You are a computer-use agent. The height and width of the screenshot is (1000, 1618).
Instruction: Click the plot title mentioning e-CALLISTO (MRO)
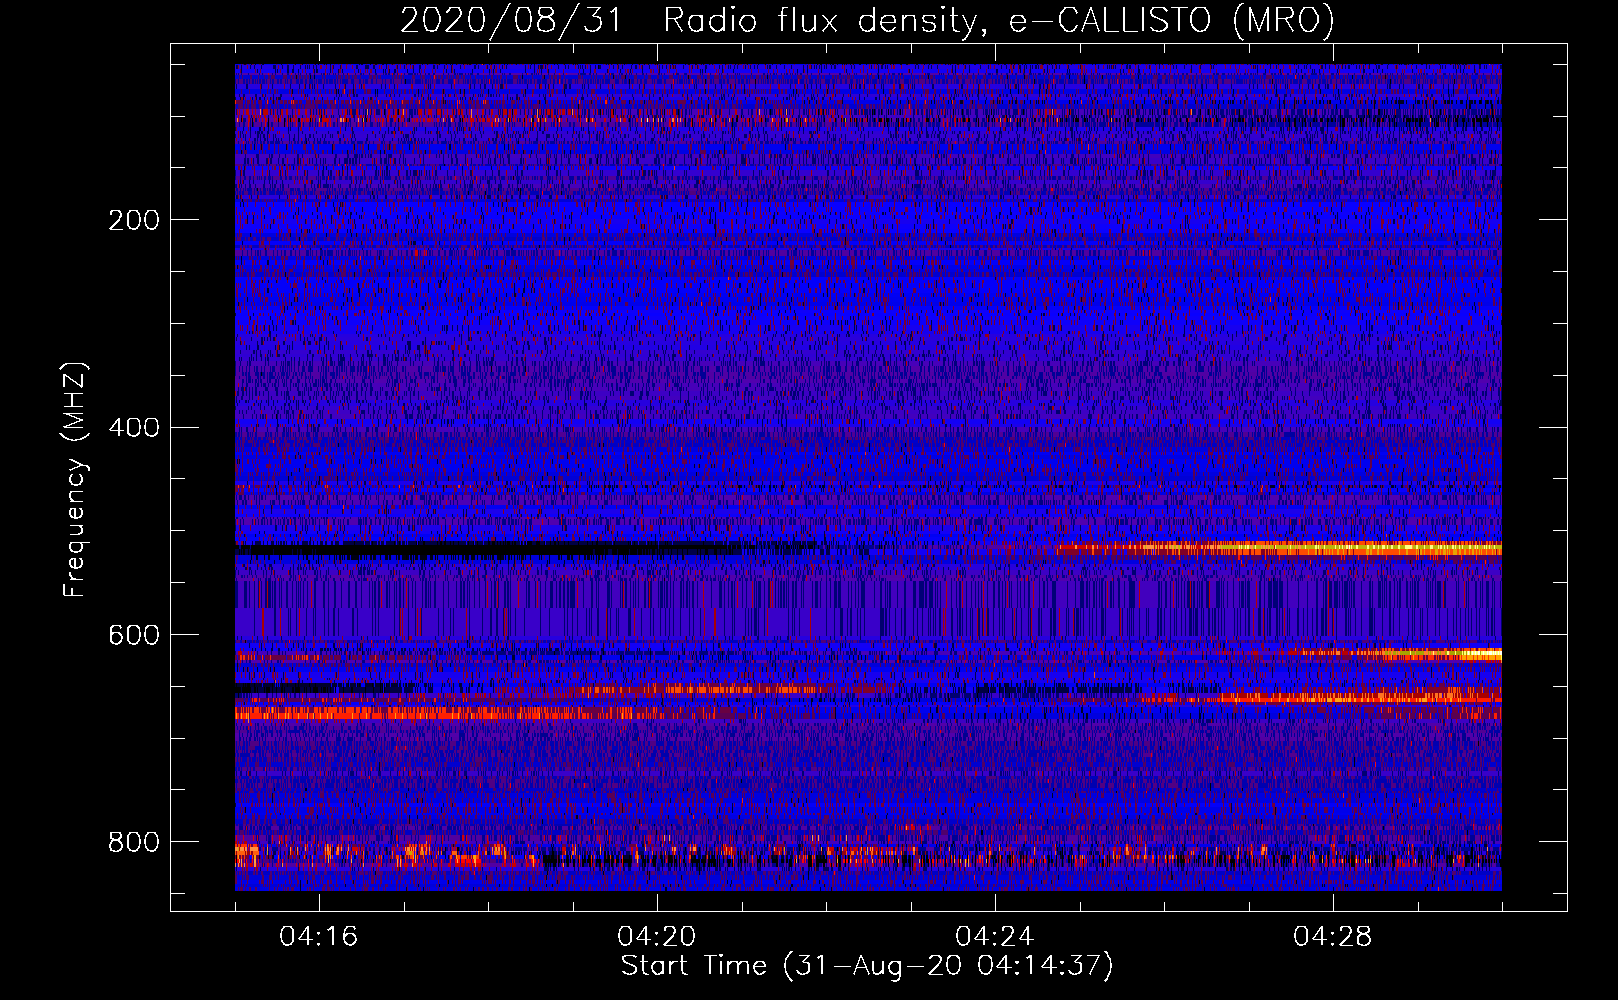tap(867, 20)
